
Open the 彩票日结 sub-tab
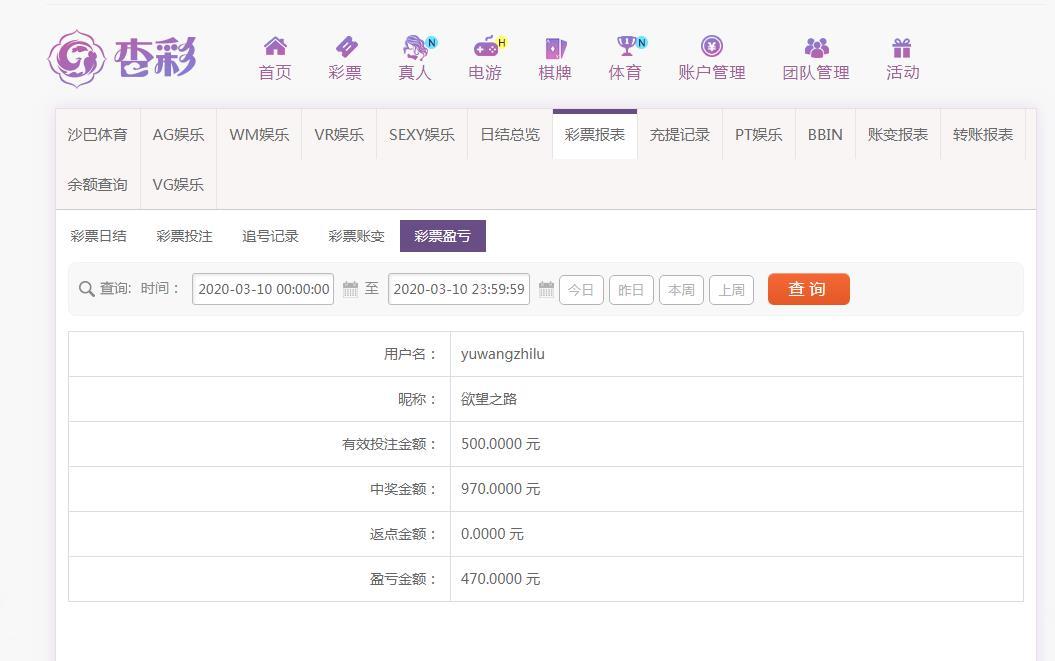tap(98, 236)
